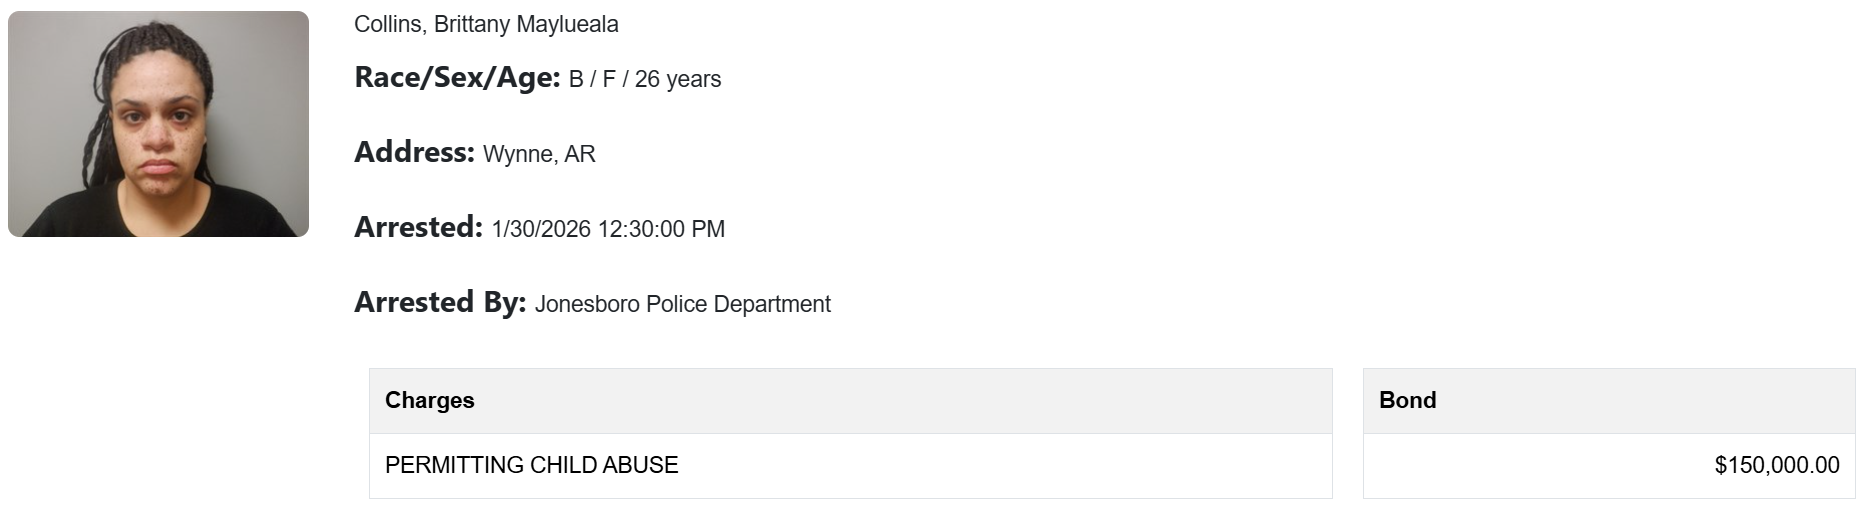Select the arrest time 12:30:00 PM

click(x=661, y=229)
